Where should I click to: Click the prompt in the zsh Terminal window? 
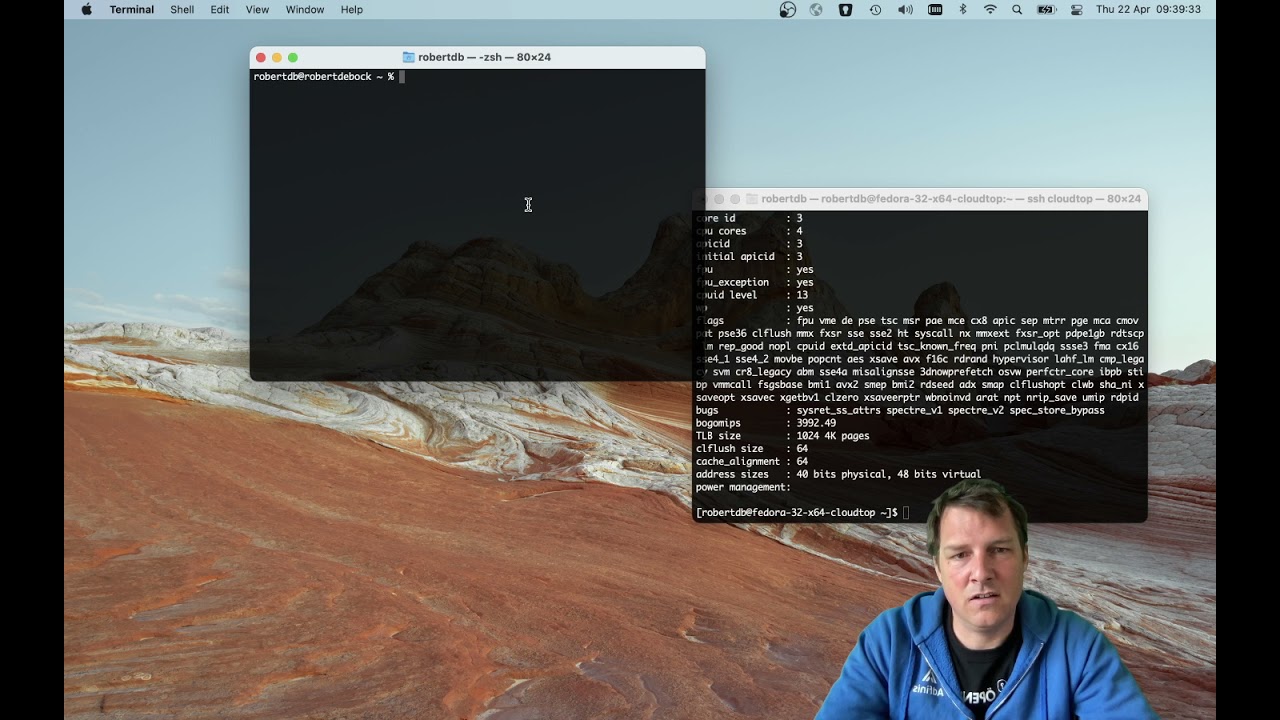(x=323, y=76)
